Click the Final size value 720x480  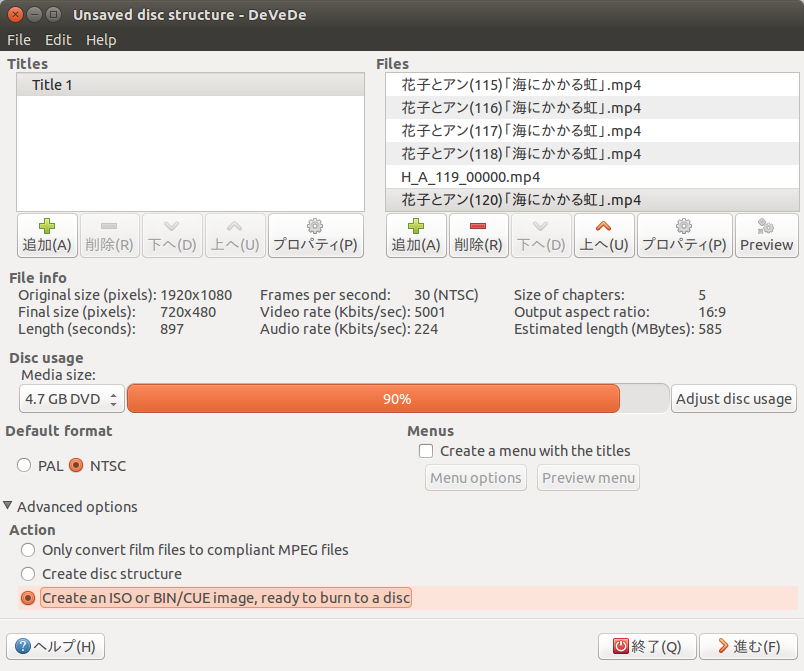point(188,312)
